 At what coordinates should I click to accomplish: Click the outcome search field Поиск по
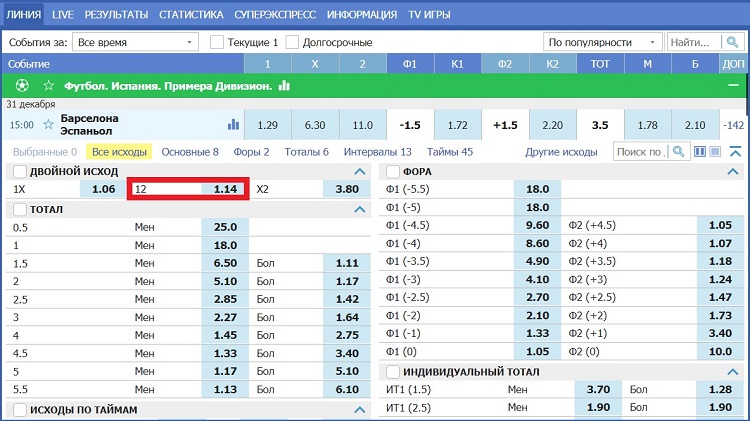coord(640,152)
